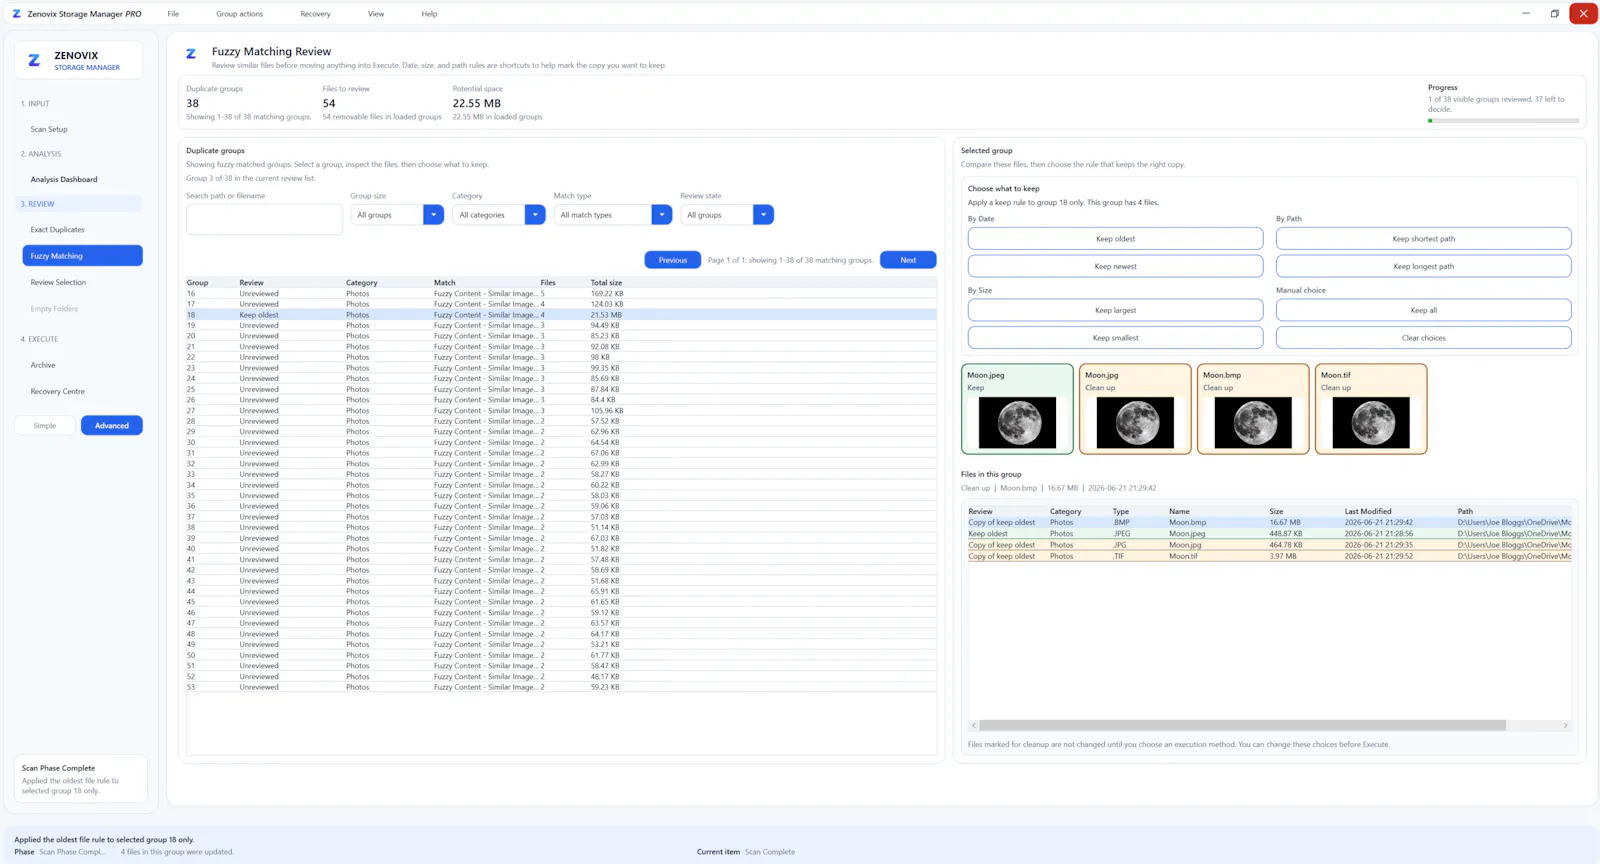Sort groups by the Files column header
Viewport: 1600px width, 864px height.
(548, 283)
